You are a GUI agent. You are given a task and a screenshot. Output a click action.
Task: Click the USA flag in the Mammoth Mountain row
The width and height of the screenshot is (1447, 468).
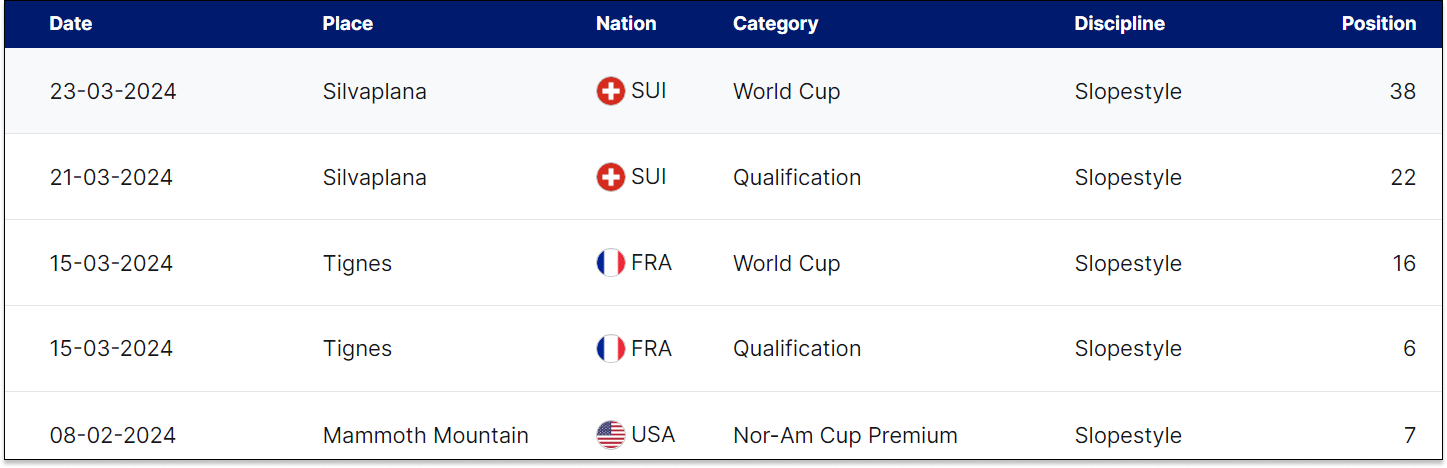[x=610, y=435]
